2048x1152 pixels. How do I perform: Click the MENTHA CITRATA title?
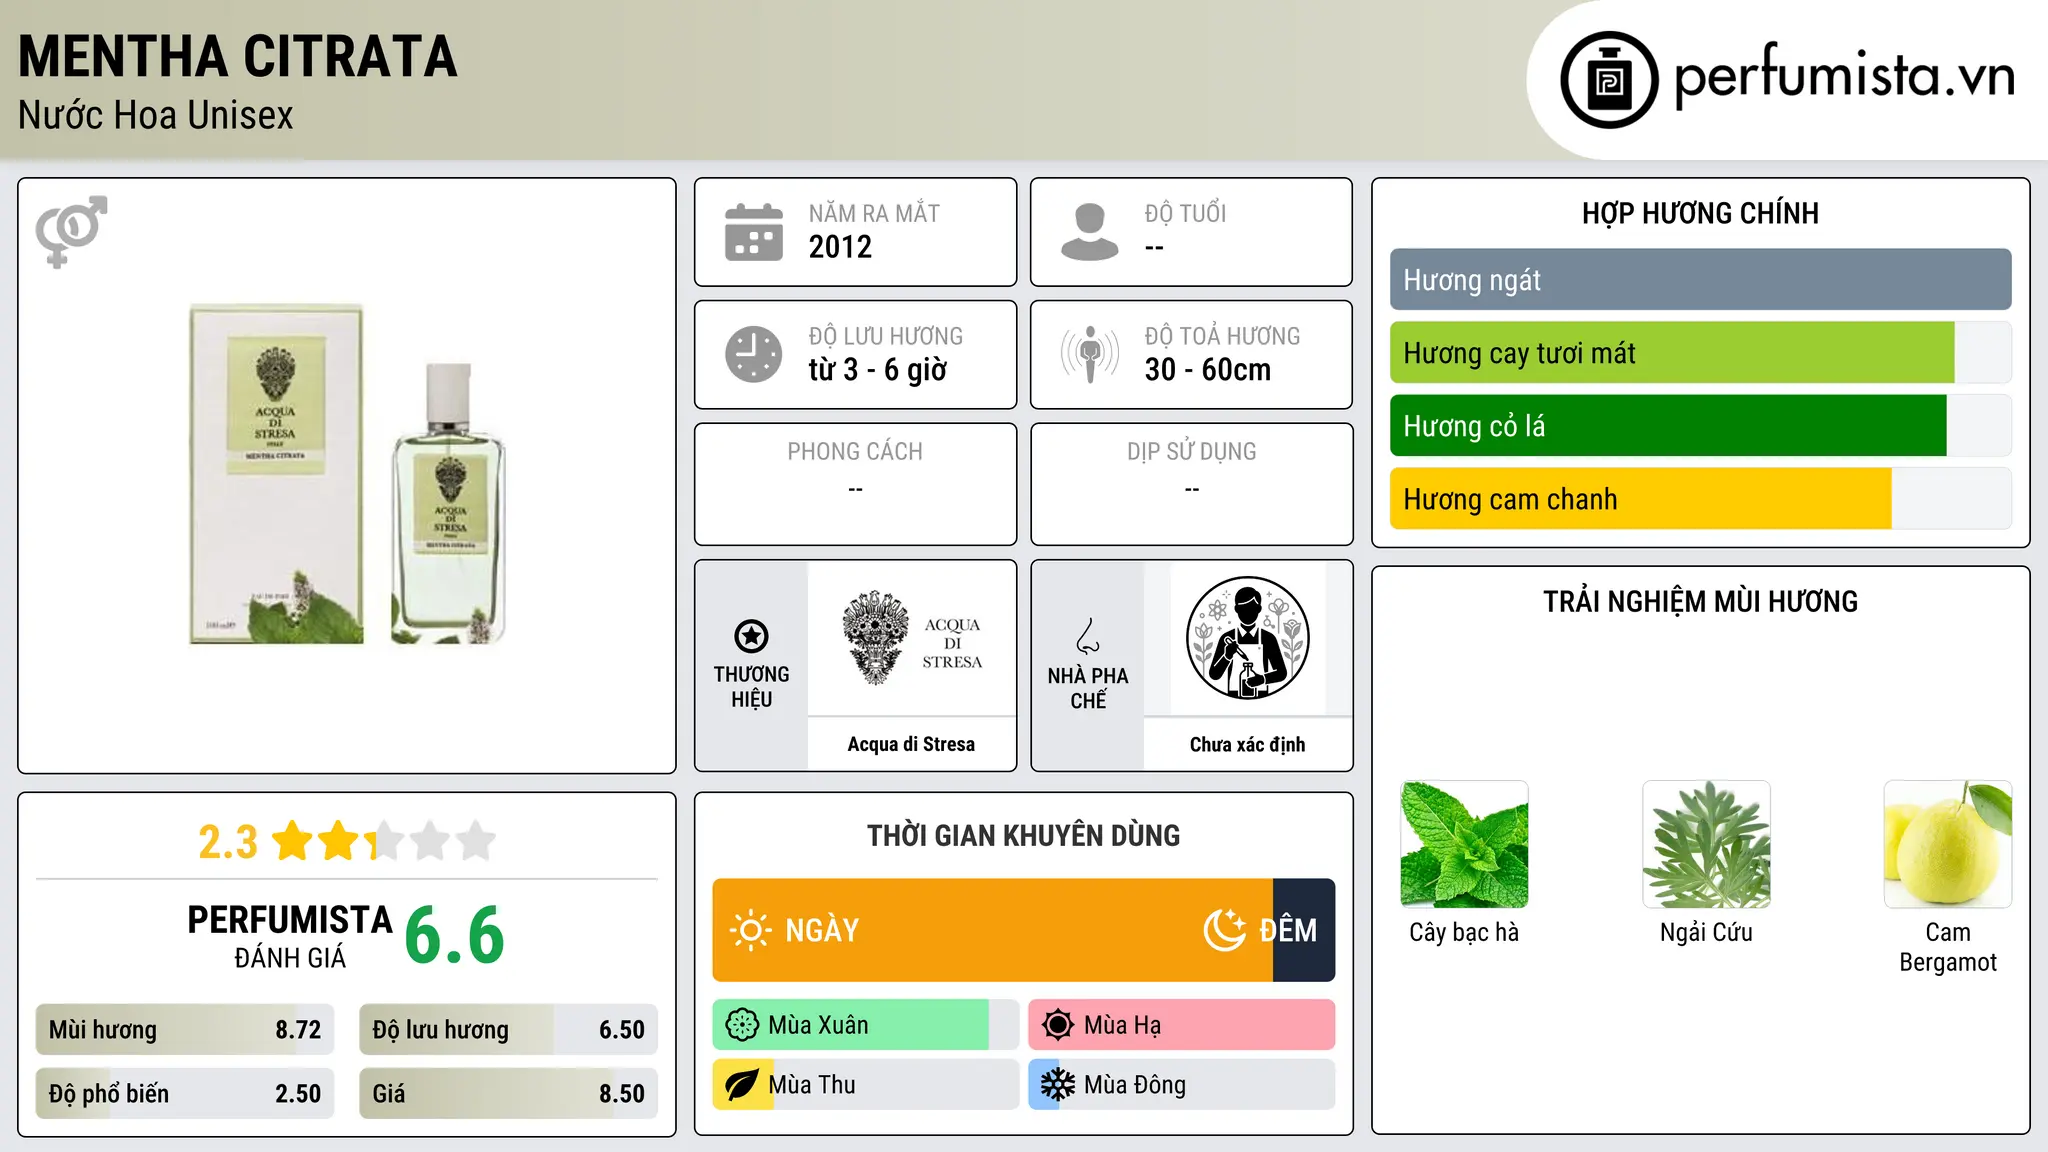[238, 56]
